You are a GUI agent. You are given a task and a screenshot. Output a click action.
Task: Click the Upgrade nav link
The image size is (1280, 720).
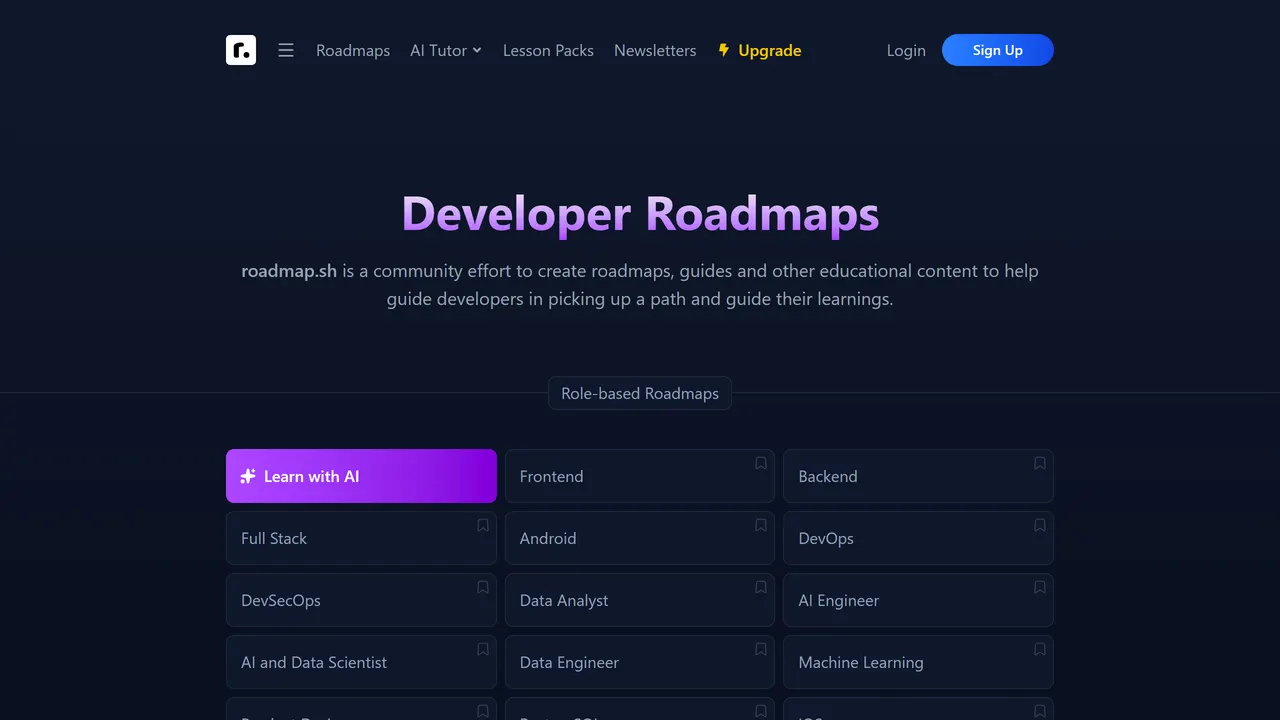point(760,50)
